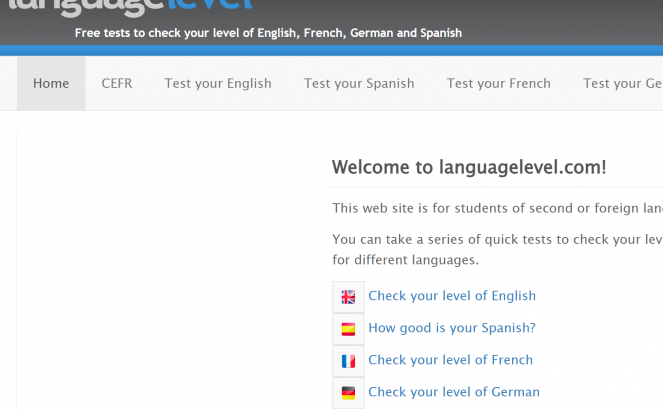Viewport: 663px width, 409px height.
Task: Open Test your French menu item
Action: coord(499,83)
